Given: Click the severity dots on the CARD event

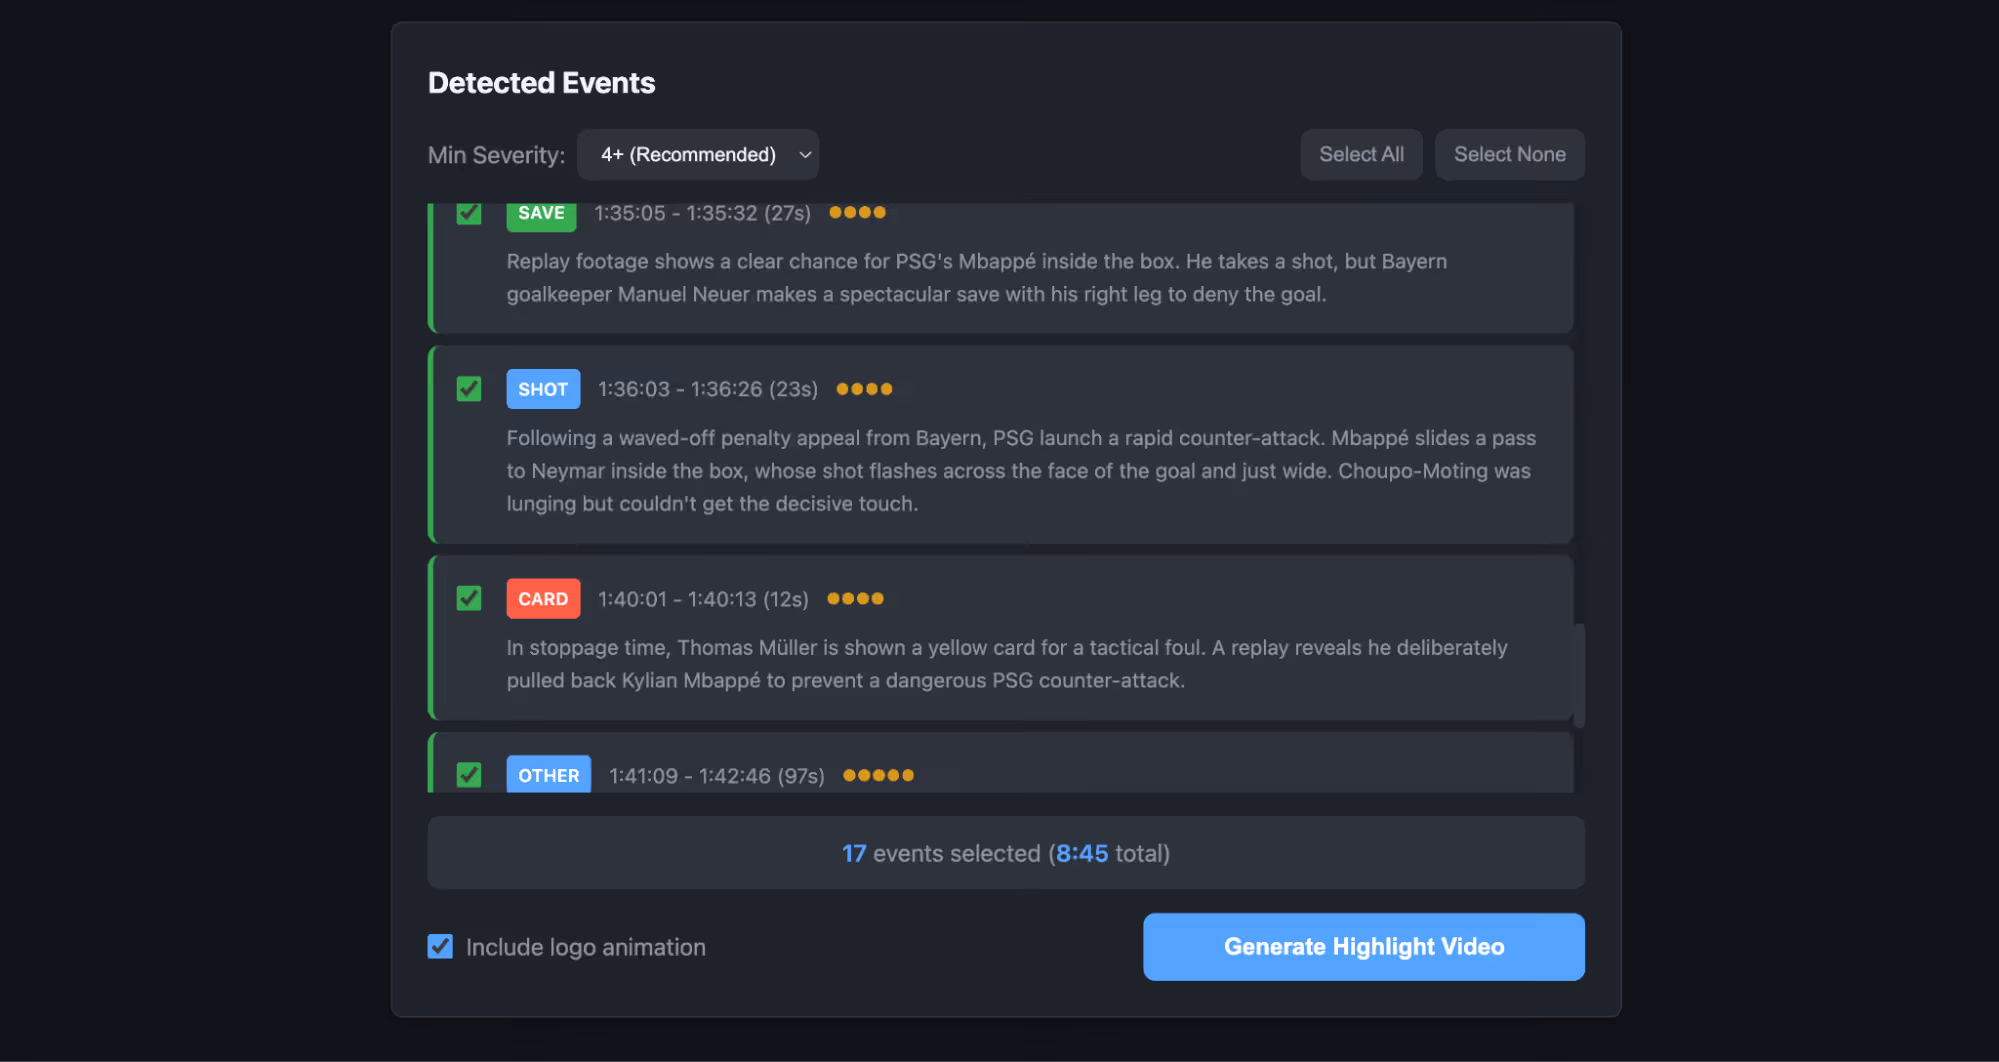Looking at the screenshot, I should tap(856, 598).
